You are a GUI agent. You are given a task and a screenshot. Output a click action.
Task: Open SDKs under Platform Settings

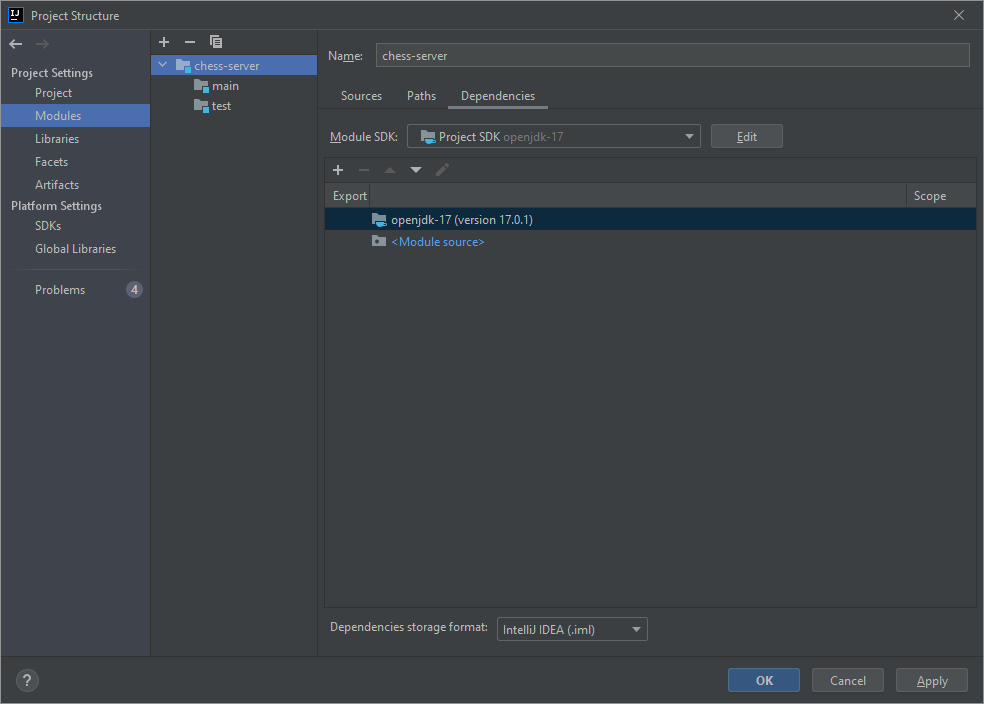48,226
